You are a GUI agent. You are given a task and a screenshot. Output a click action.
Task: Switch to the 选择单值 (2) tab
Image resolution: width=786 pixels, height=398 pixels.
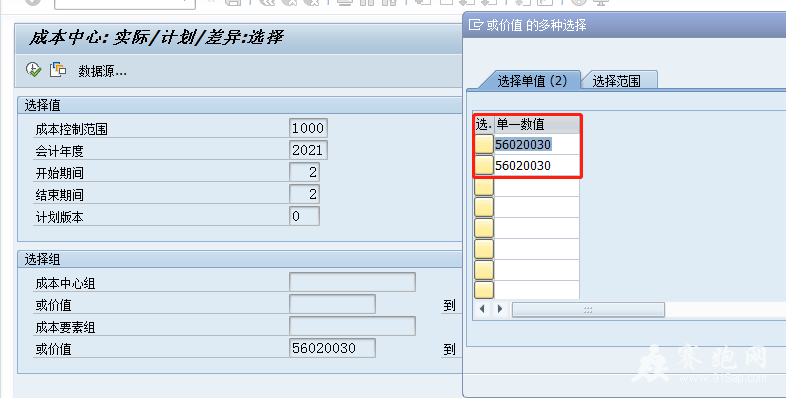(531, 81)
